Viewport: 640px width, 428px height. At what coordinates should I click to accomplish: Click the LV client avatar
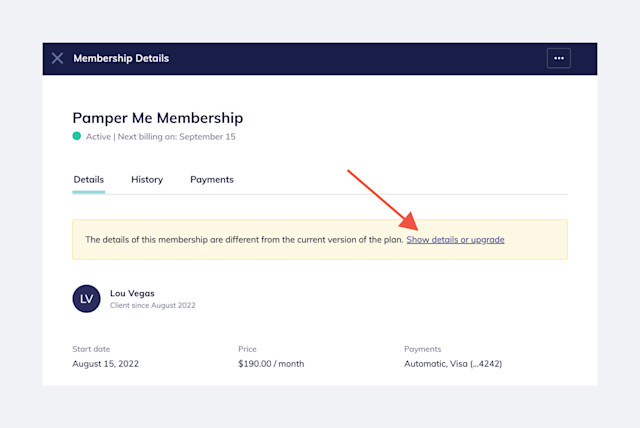[87, 299]
